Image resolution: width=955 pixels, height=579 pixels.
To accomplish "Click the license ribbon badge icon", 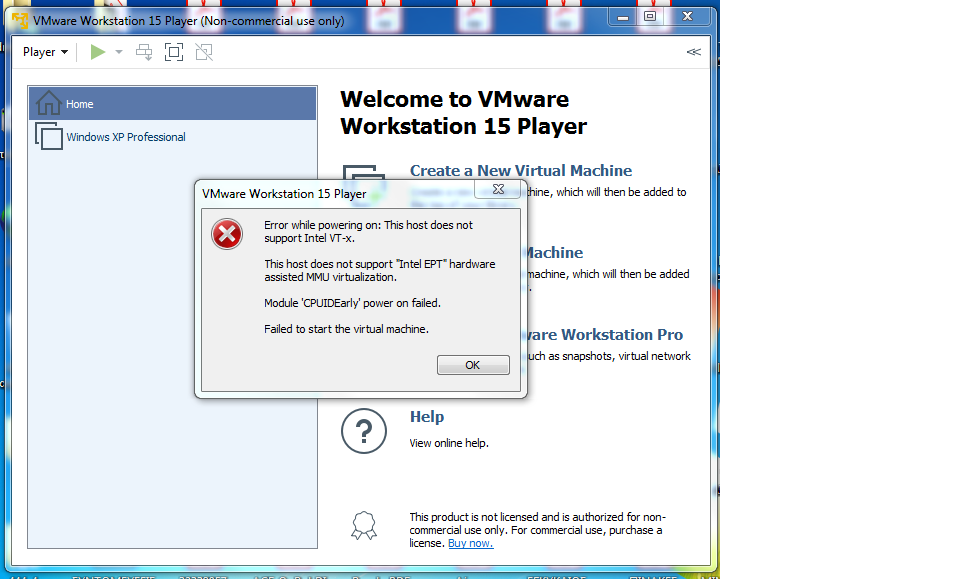I will (x=364, y=525).
